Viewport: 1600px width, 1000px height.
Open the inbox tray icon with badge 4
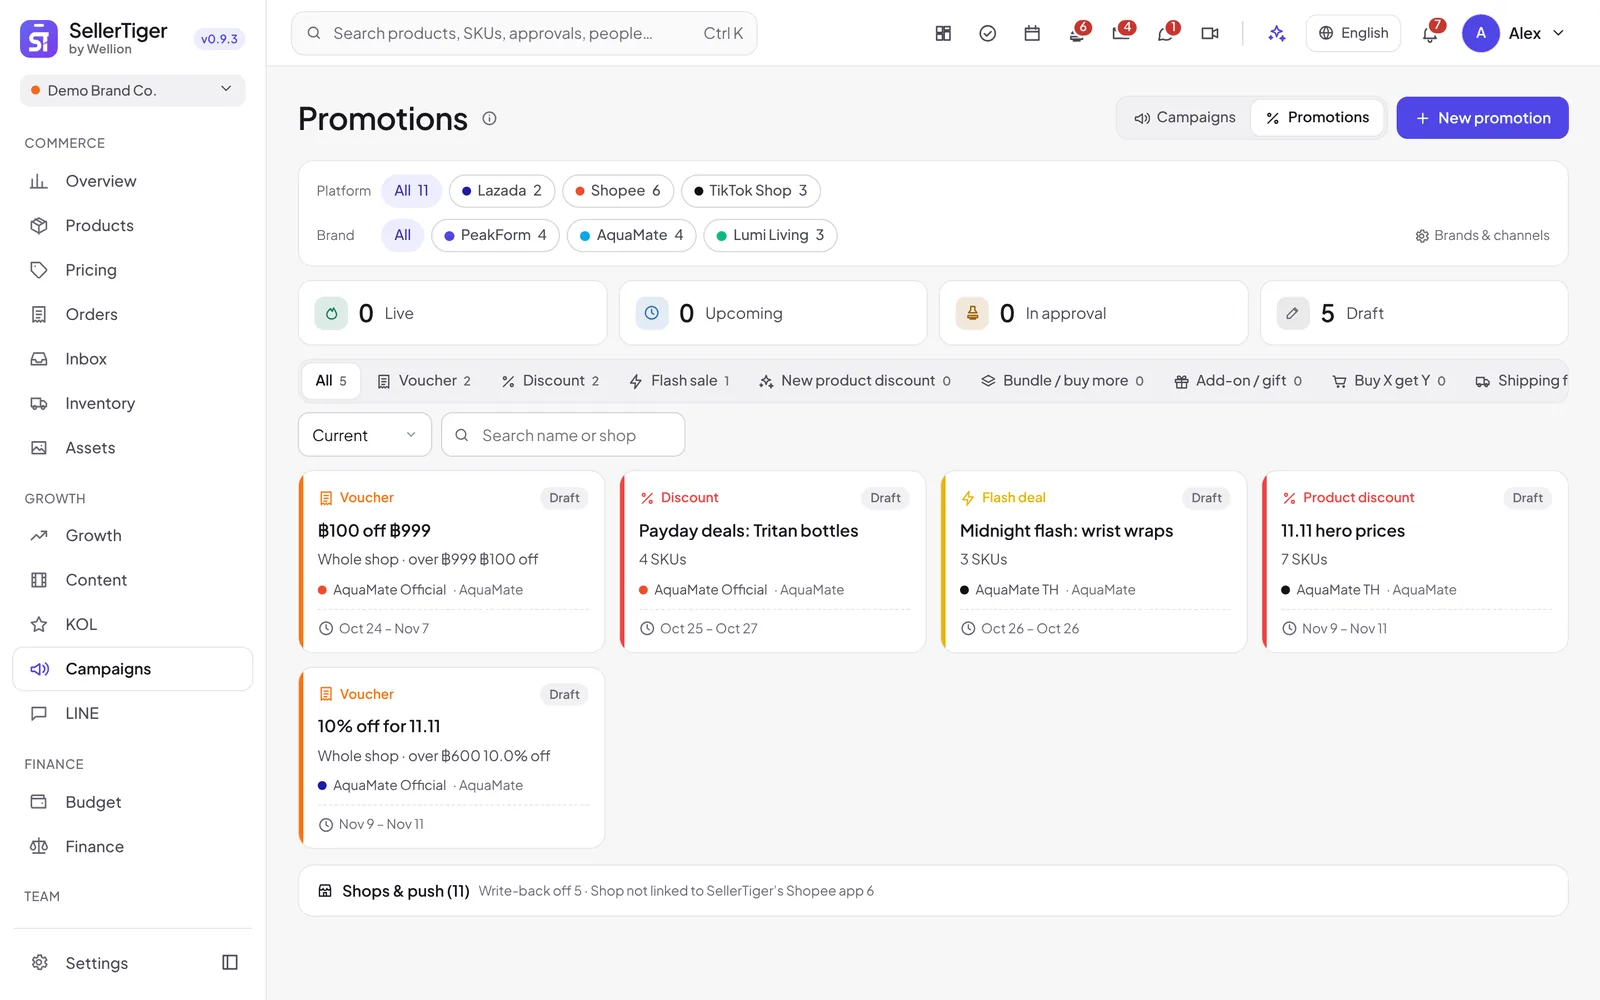[x=1121, y=33]
